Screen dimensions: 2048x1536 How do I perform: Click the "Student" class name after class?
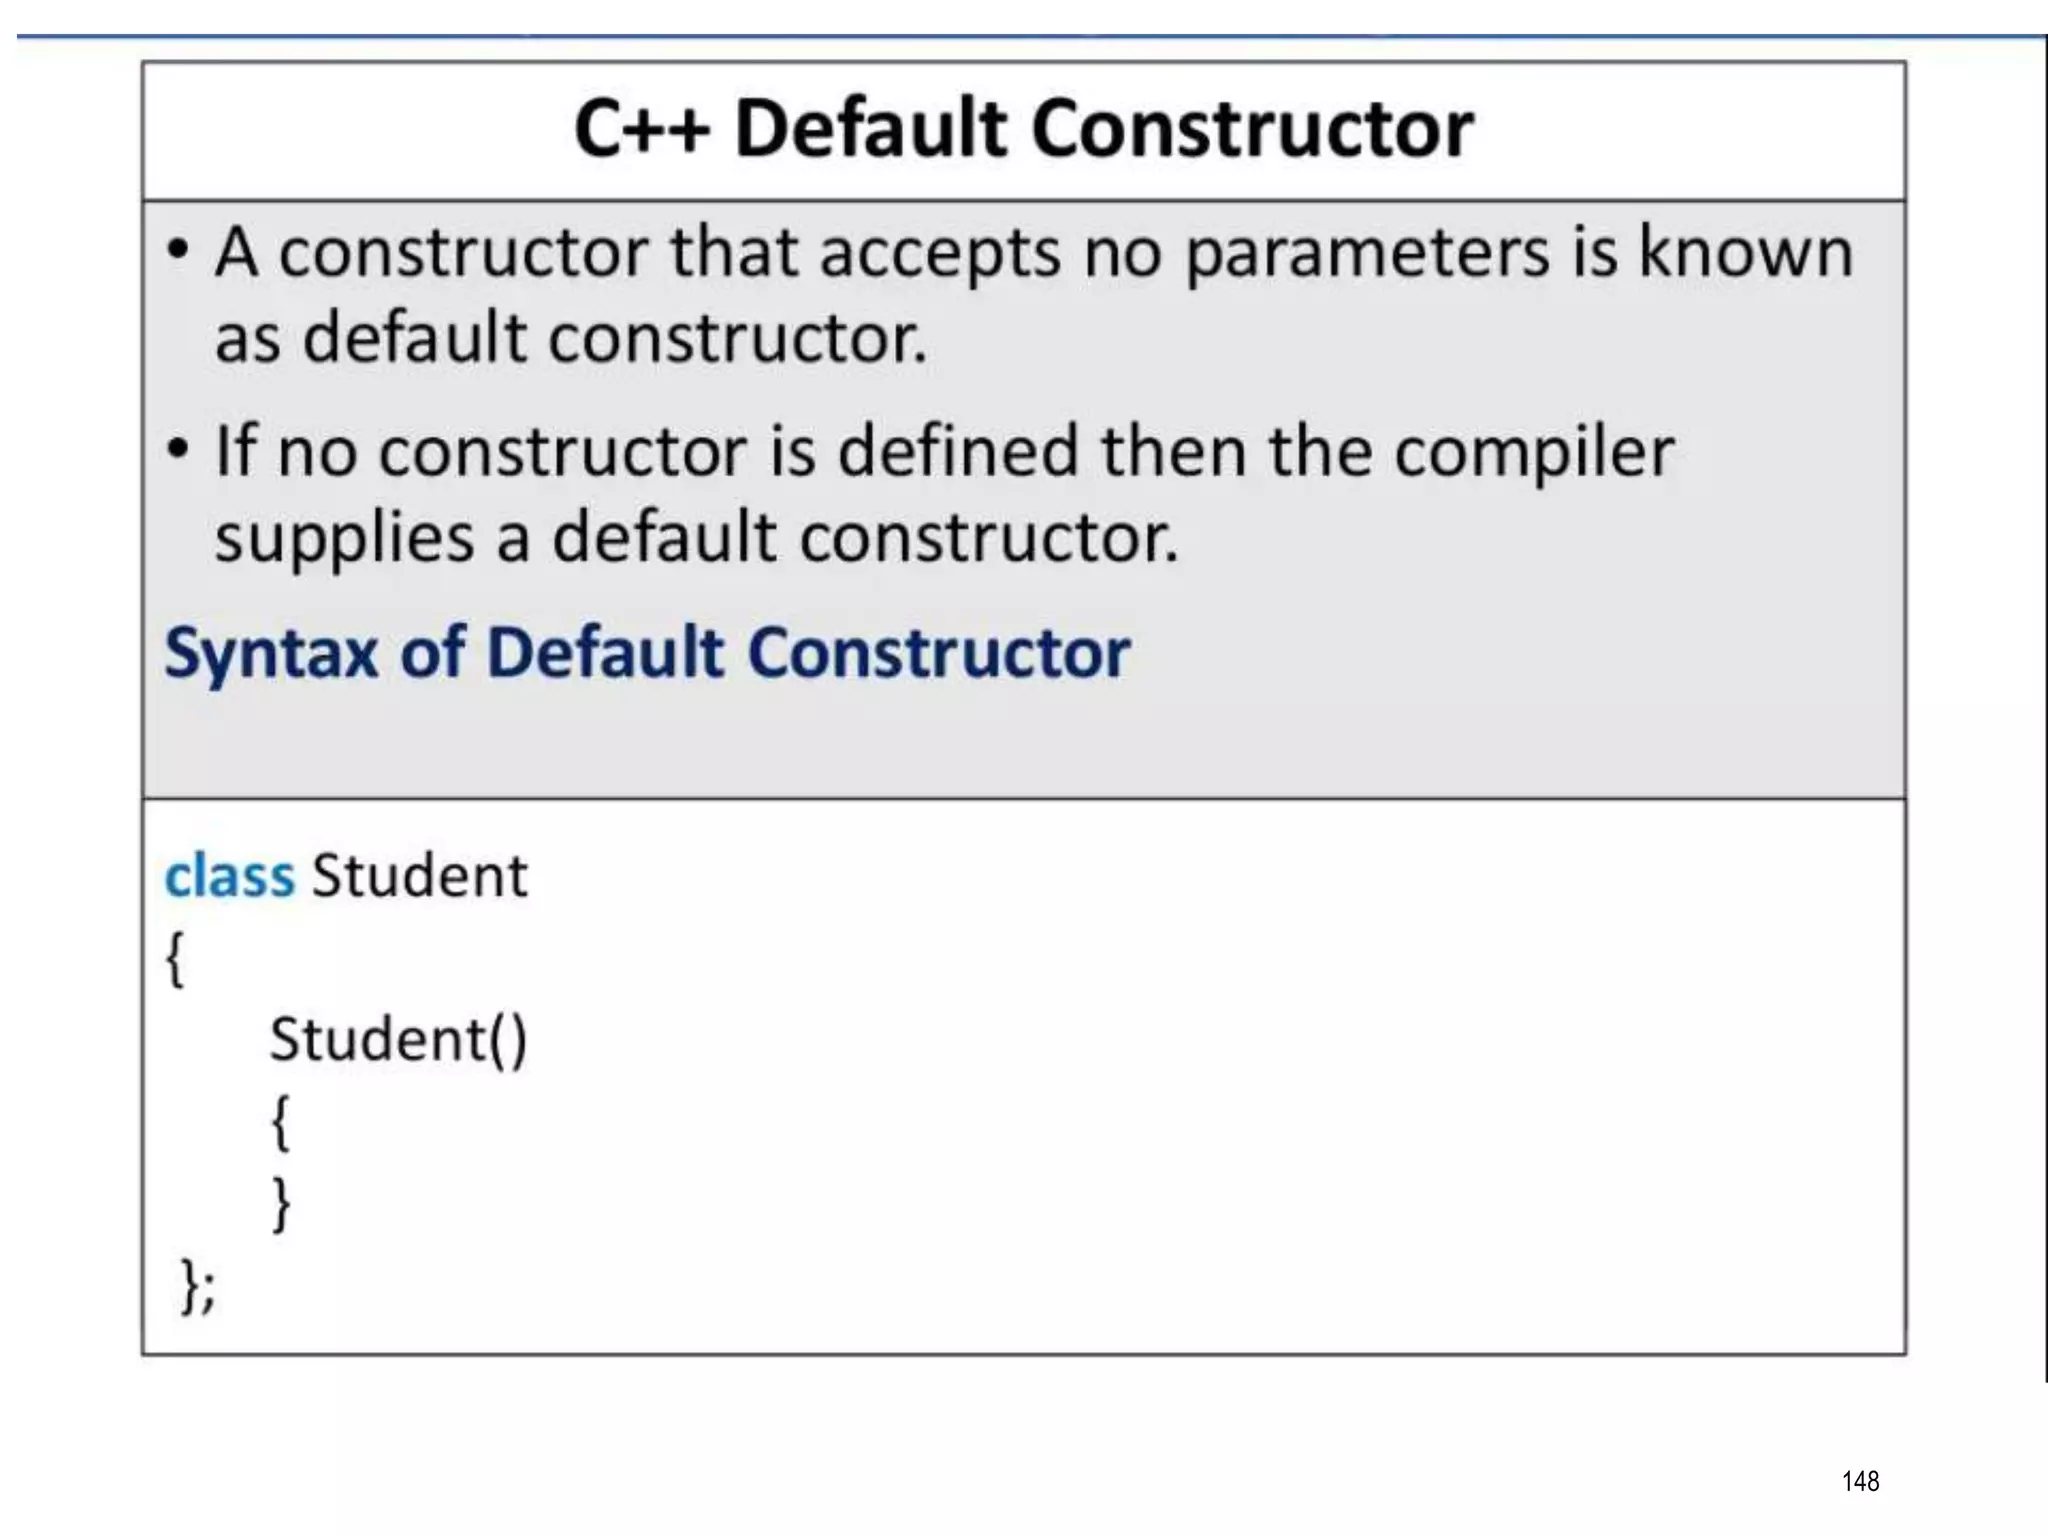coord(419,876)
